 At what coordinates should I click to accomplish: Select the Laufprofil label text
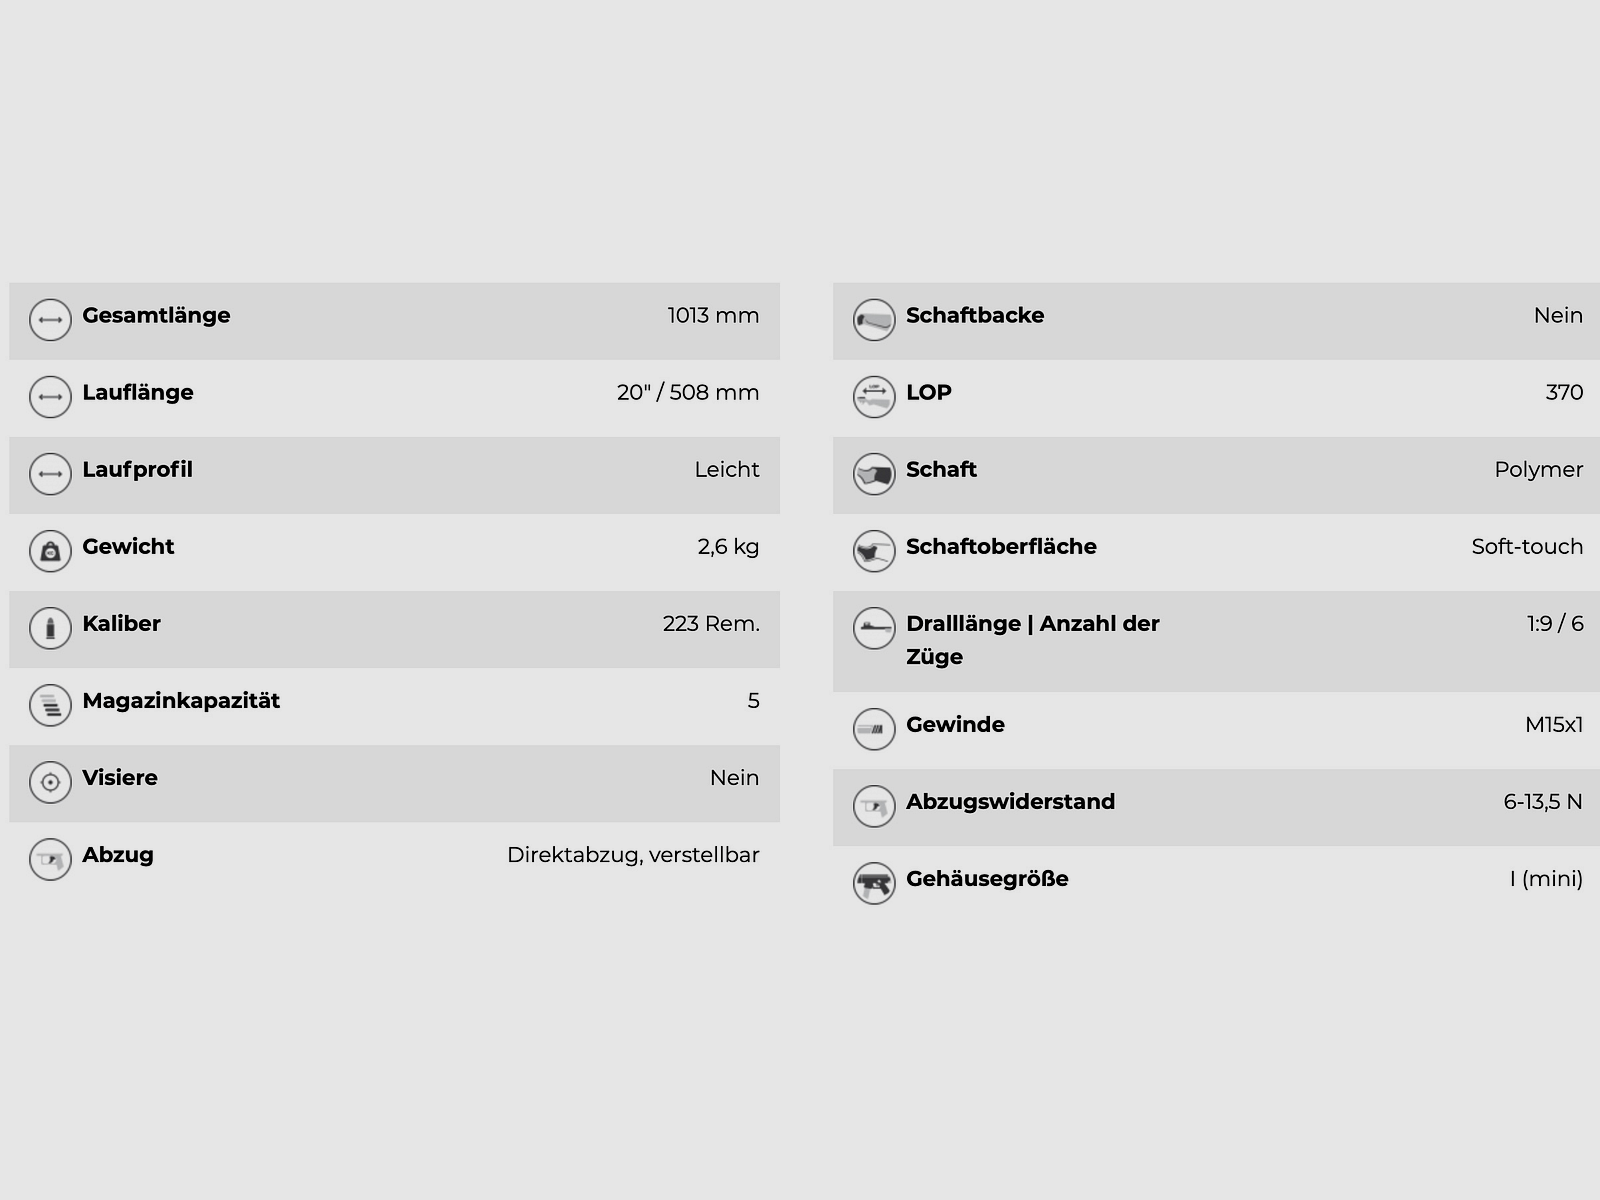[x=137, y=470]
